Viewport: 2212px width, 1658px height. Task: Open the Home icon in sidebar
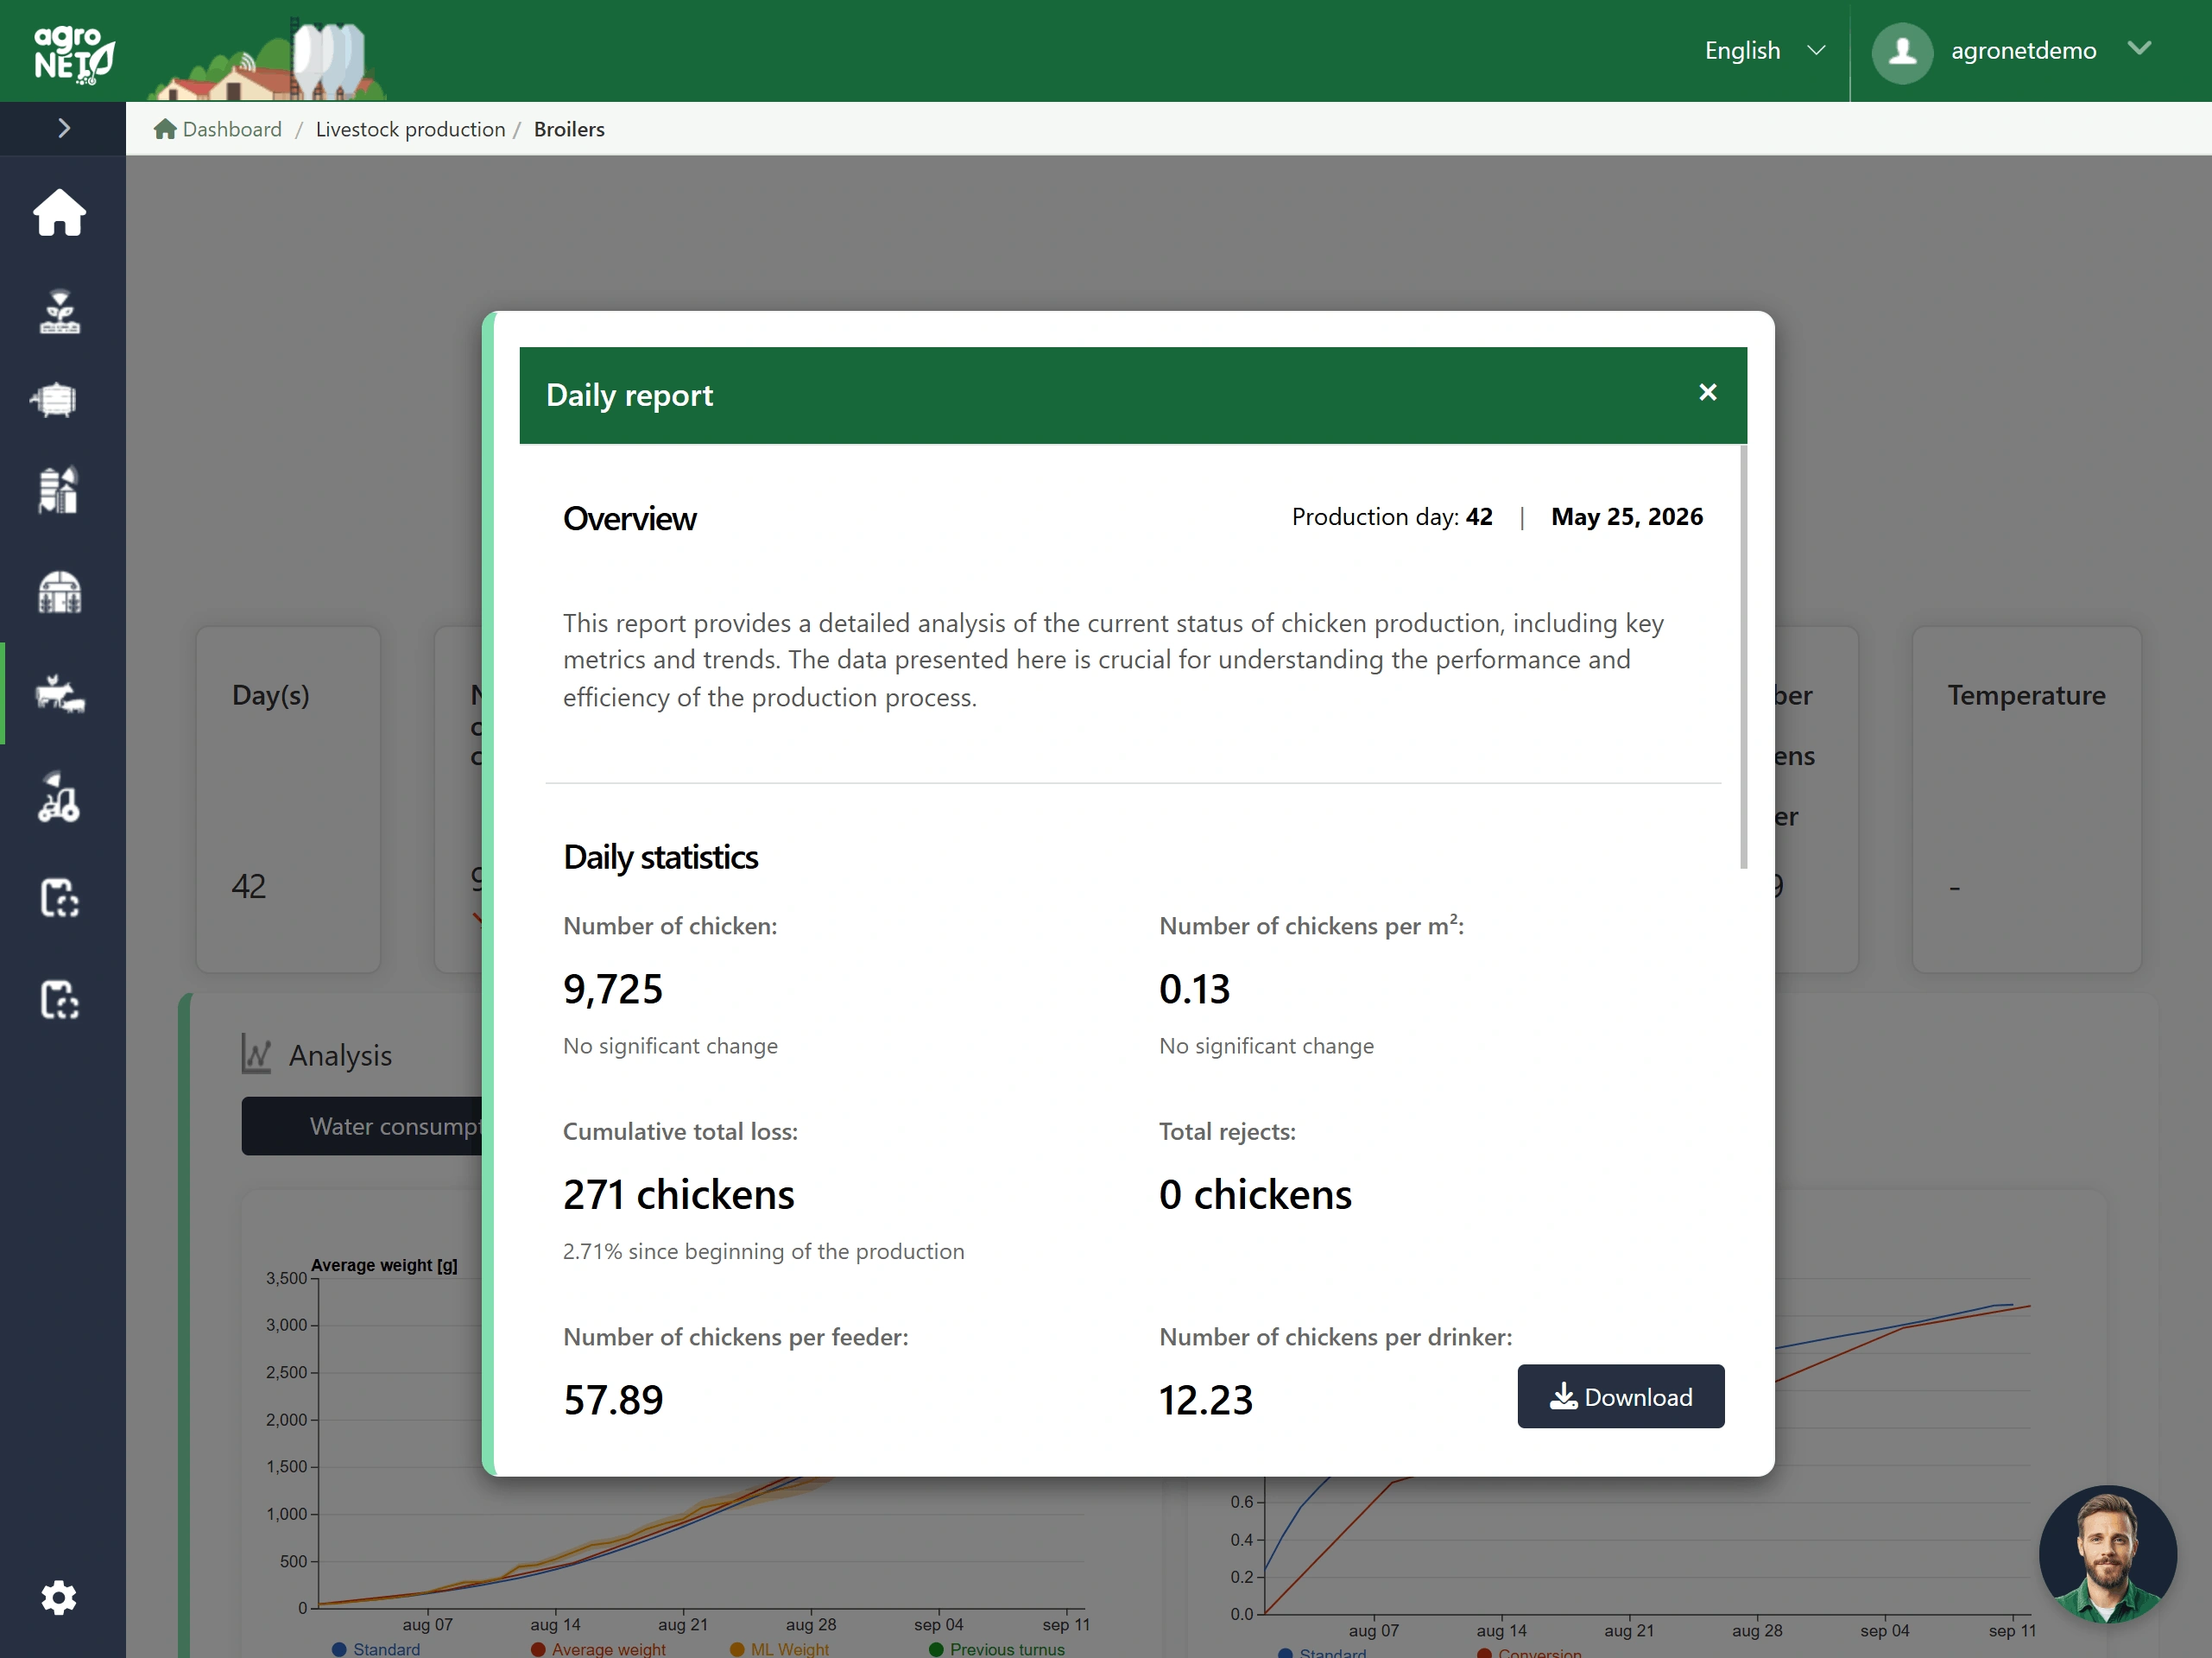click(x=60, y=213)
